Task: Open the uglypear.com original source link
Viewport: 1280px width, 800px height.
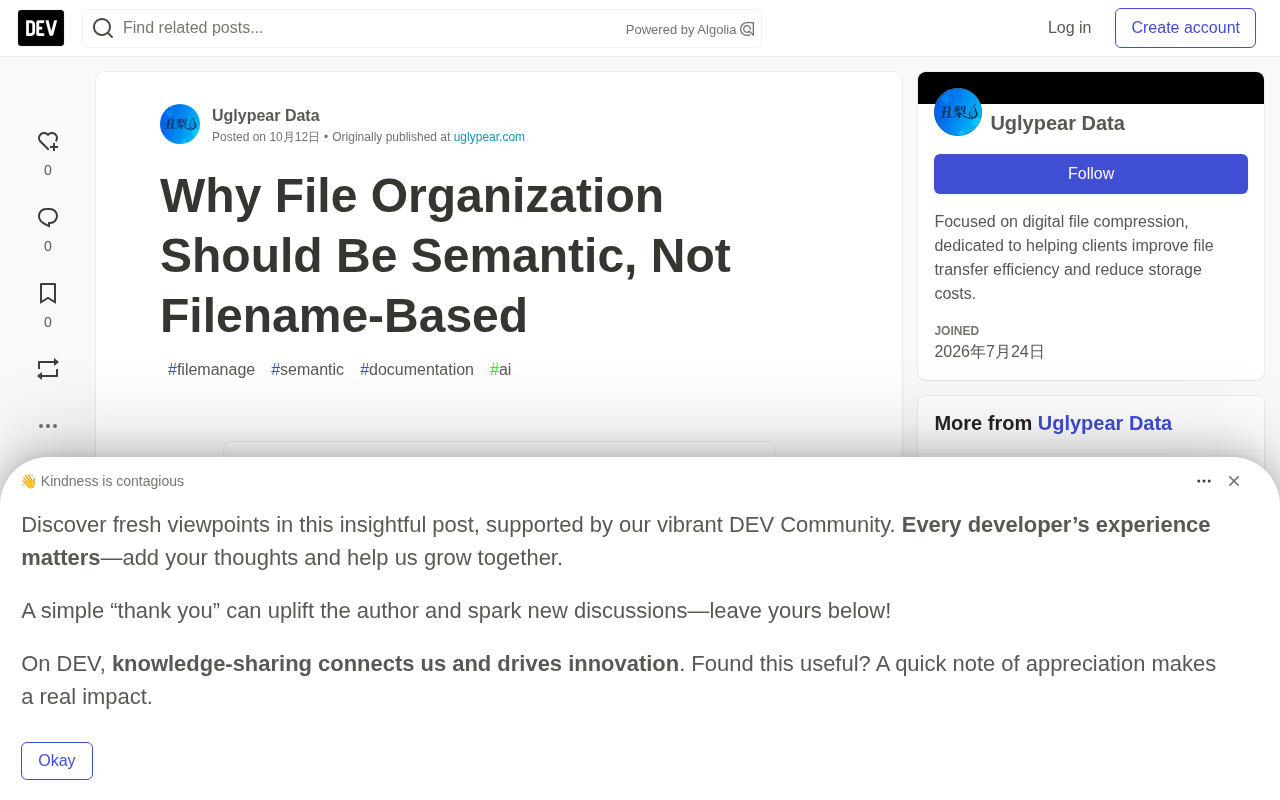Action: tap(489, 137)
